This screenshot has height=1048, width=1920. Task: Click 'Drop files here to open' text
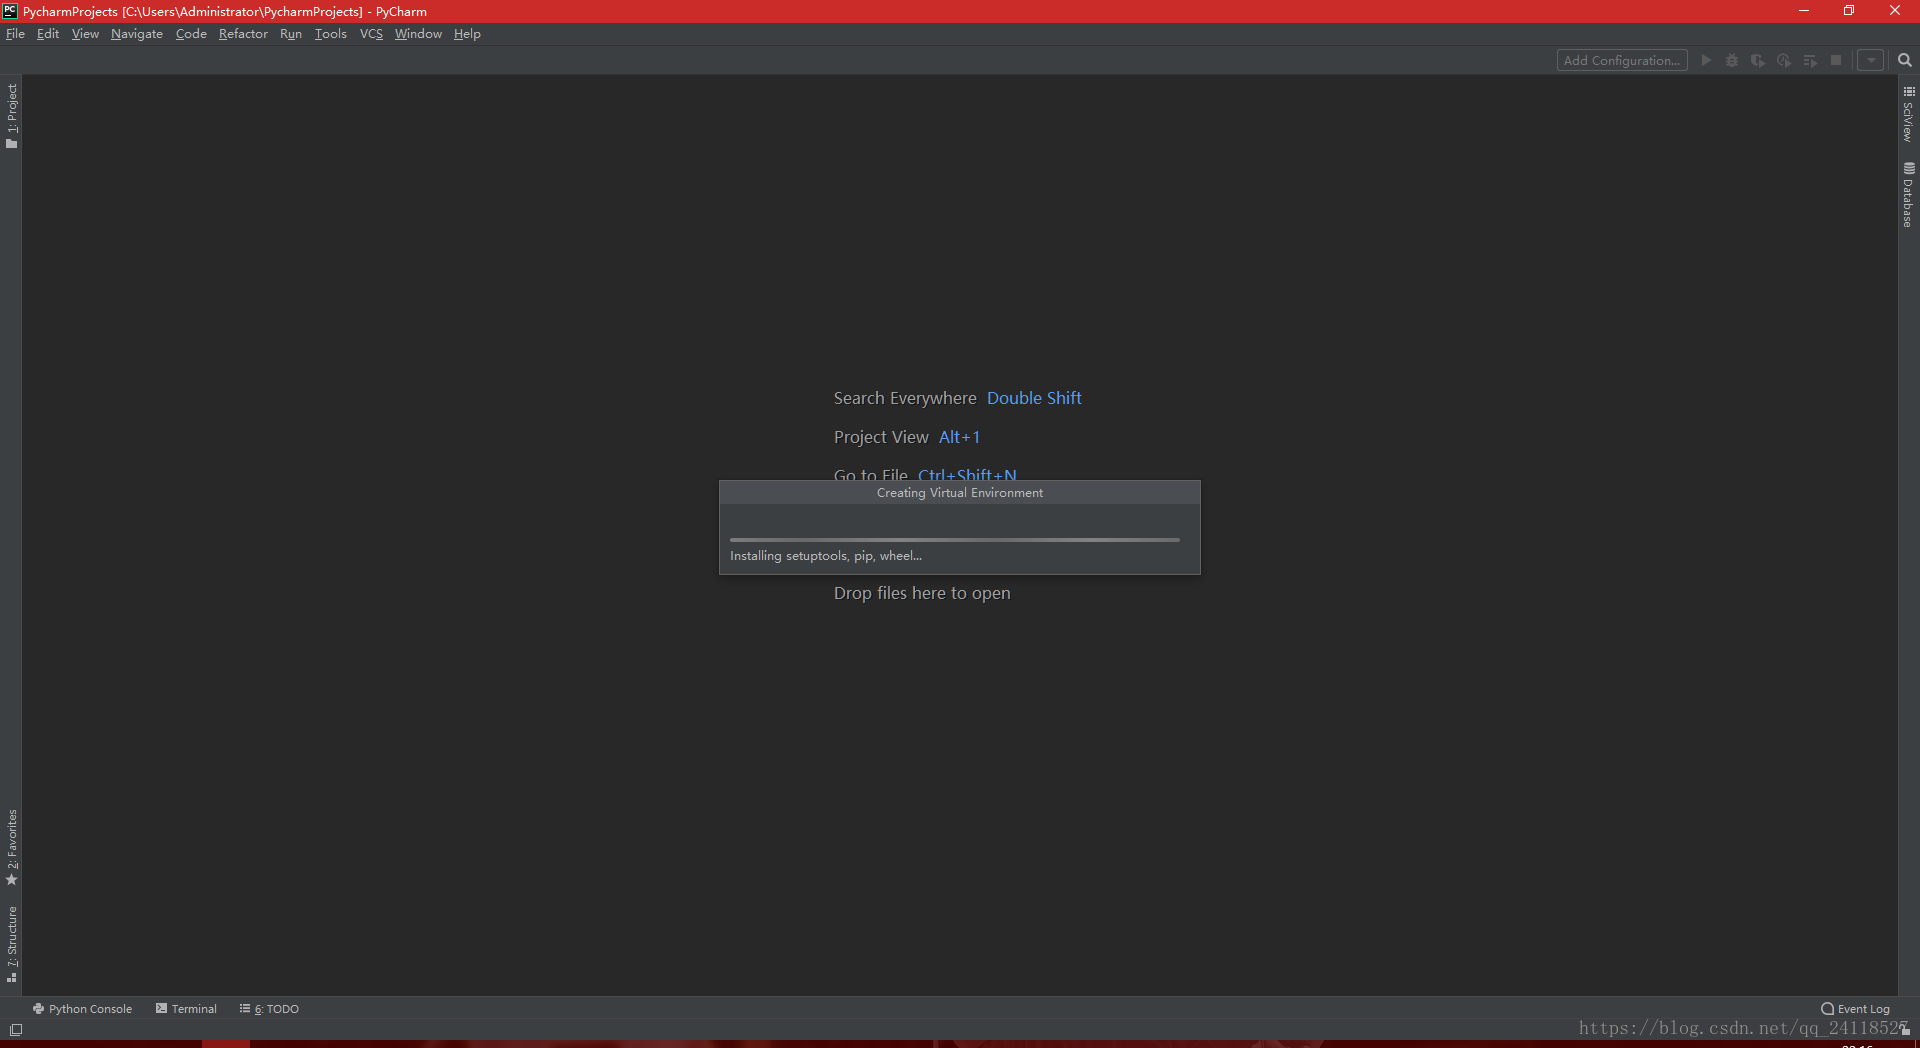tap(922, 593)
